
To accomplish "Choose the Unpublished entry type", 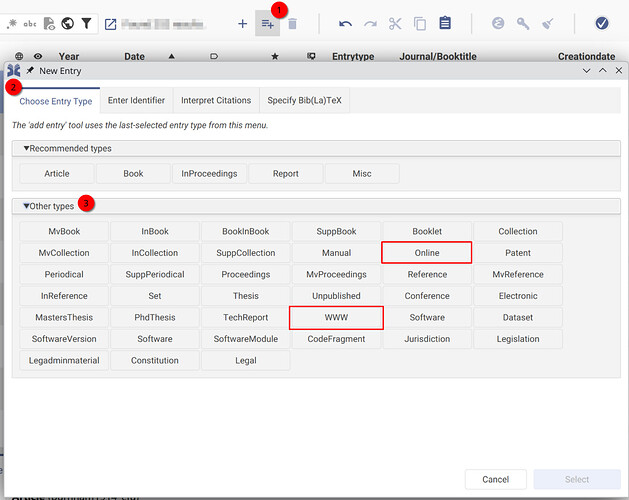I will tap(336, 296).
